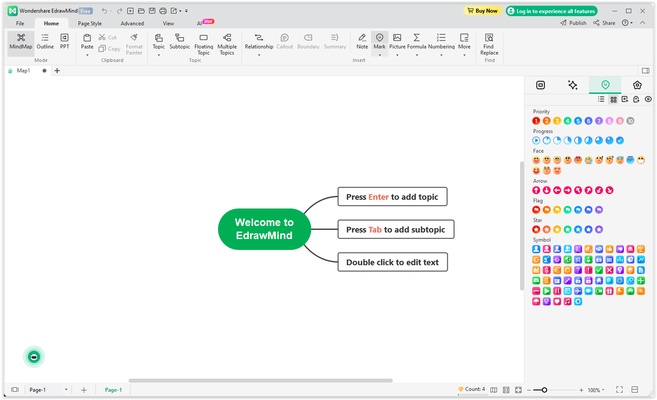Insert a Subtopic

[x=179, y=41]
